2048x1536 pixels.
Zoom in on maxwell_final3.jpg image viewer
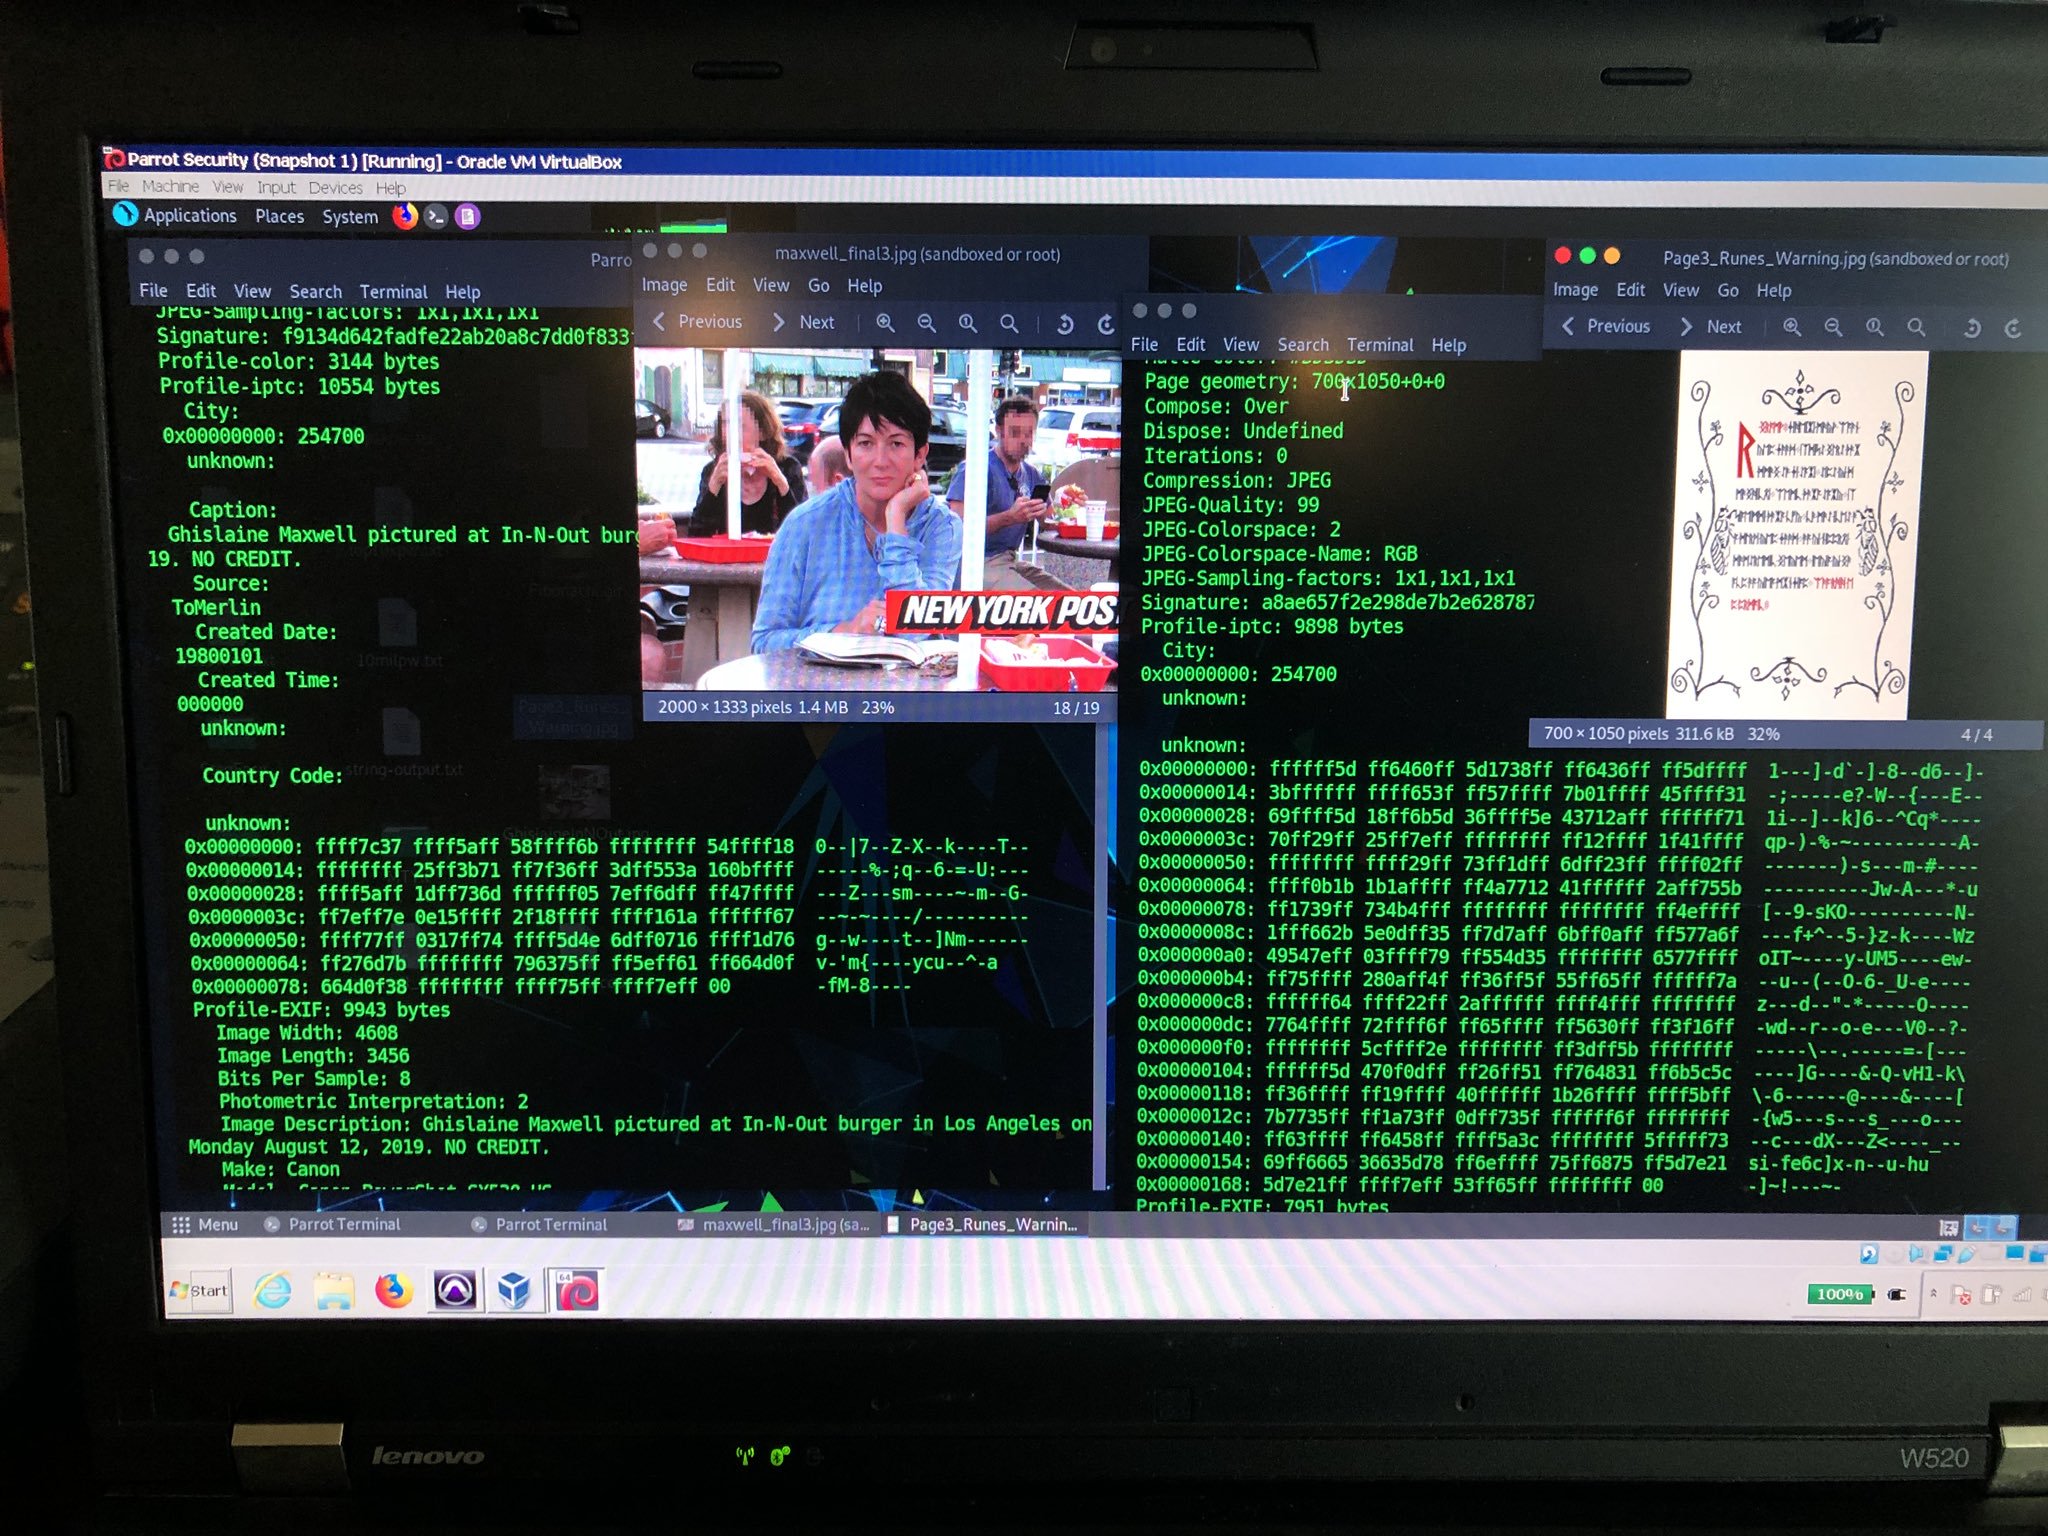[x=885, y=323]
